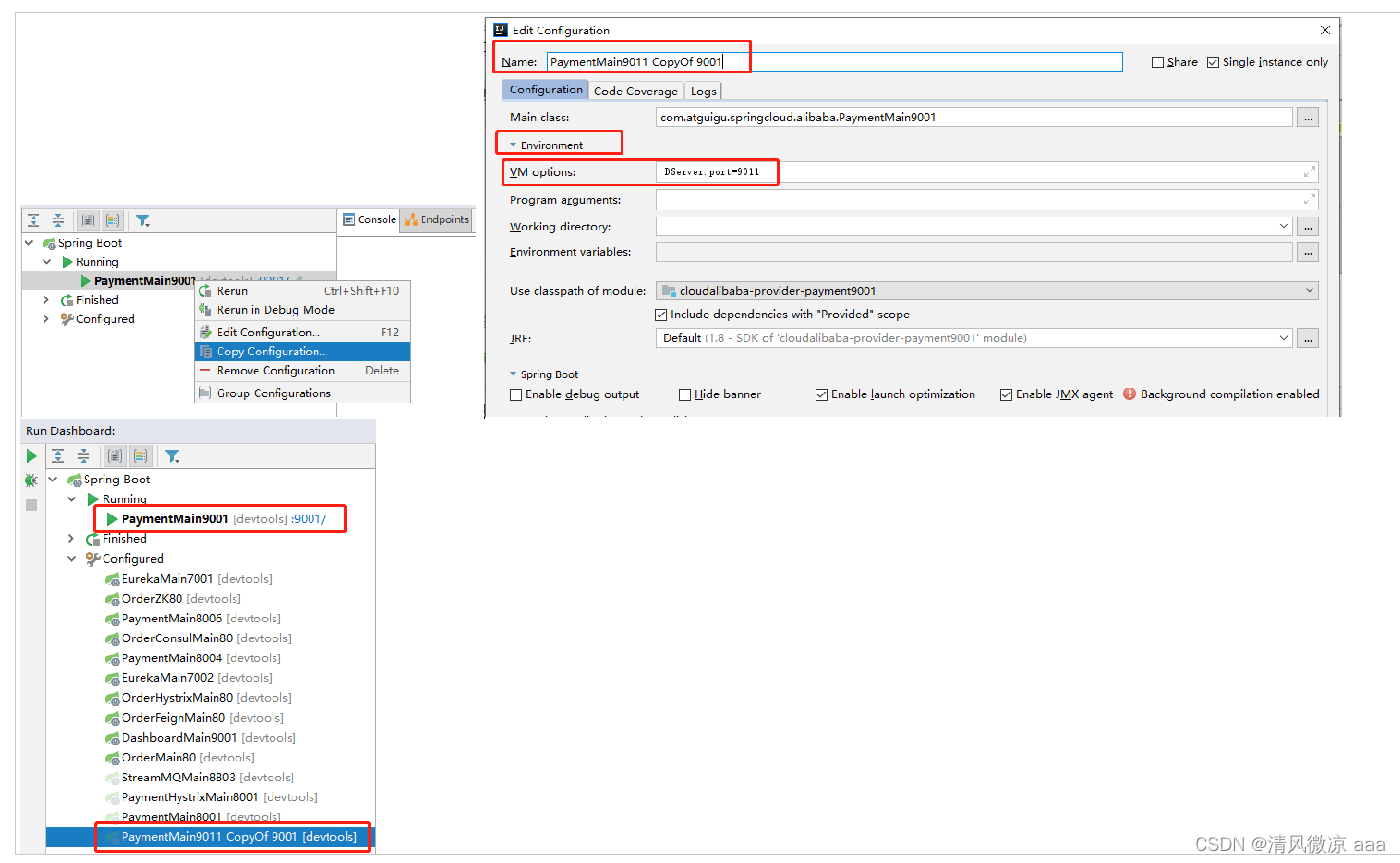This screenshot has width=1400, height=863.
Task: Open the filter funnel under Run Dashboard title
Action: pyautogui.click(x=172, y=456)
